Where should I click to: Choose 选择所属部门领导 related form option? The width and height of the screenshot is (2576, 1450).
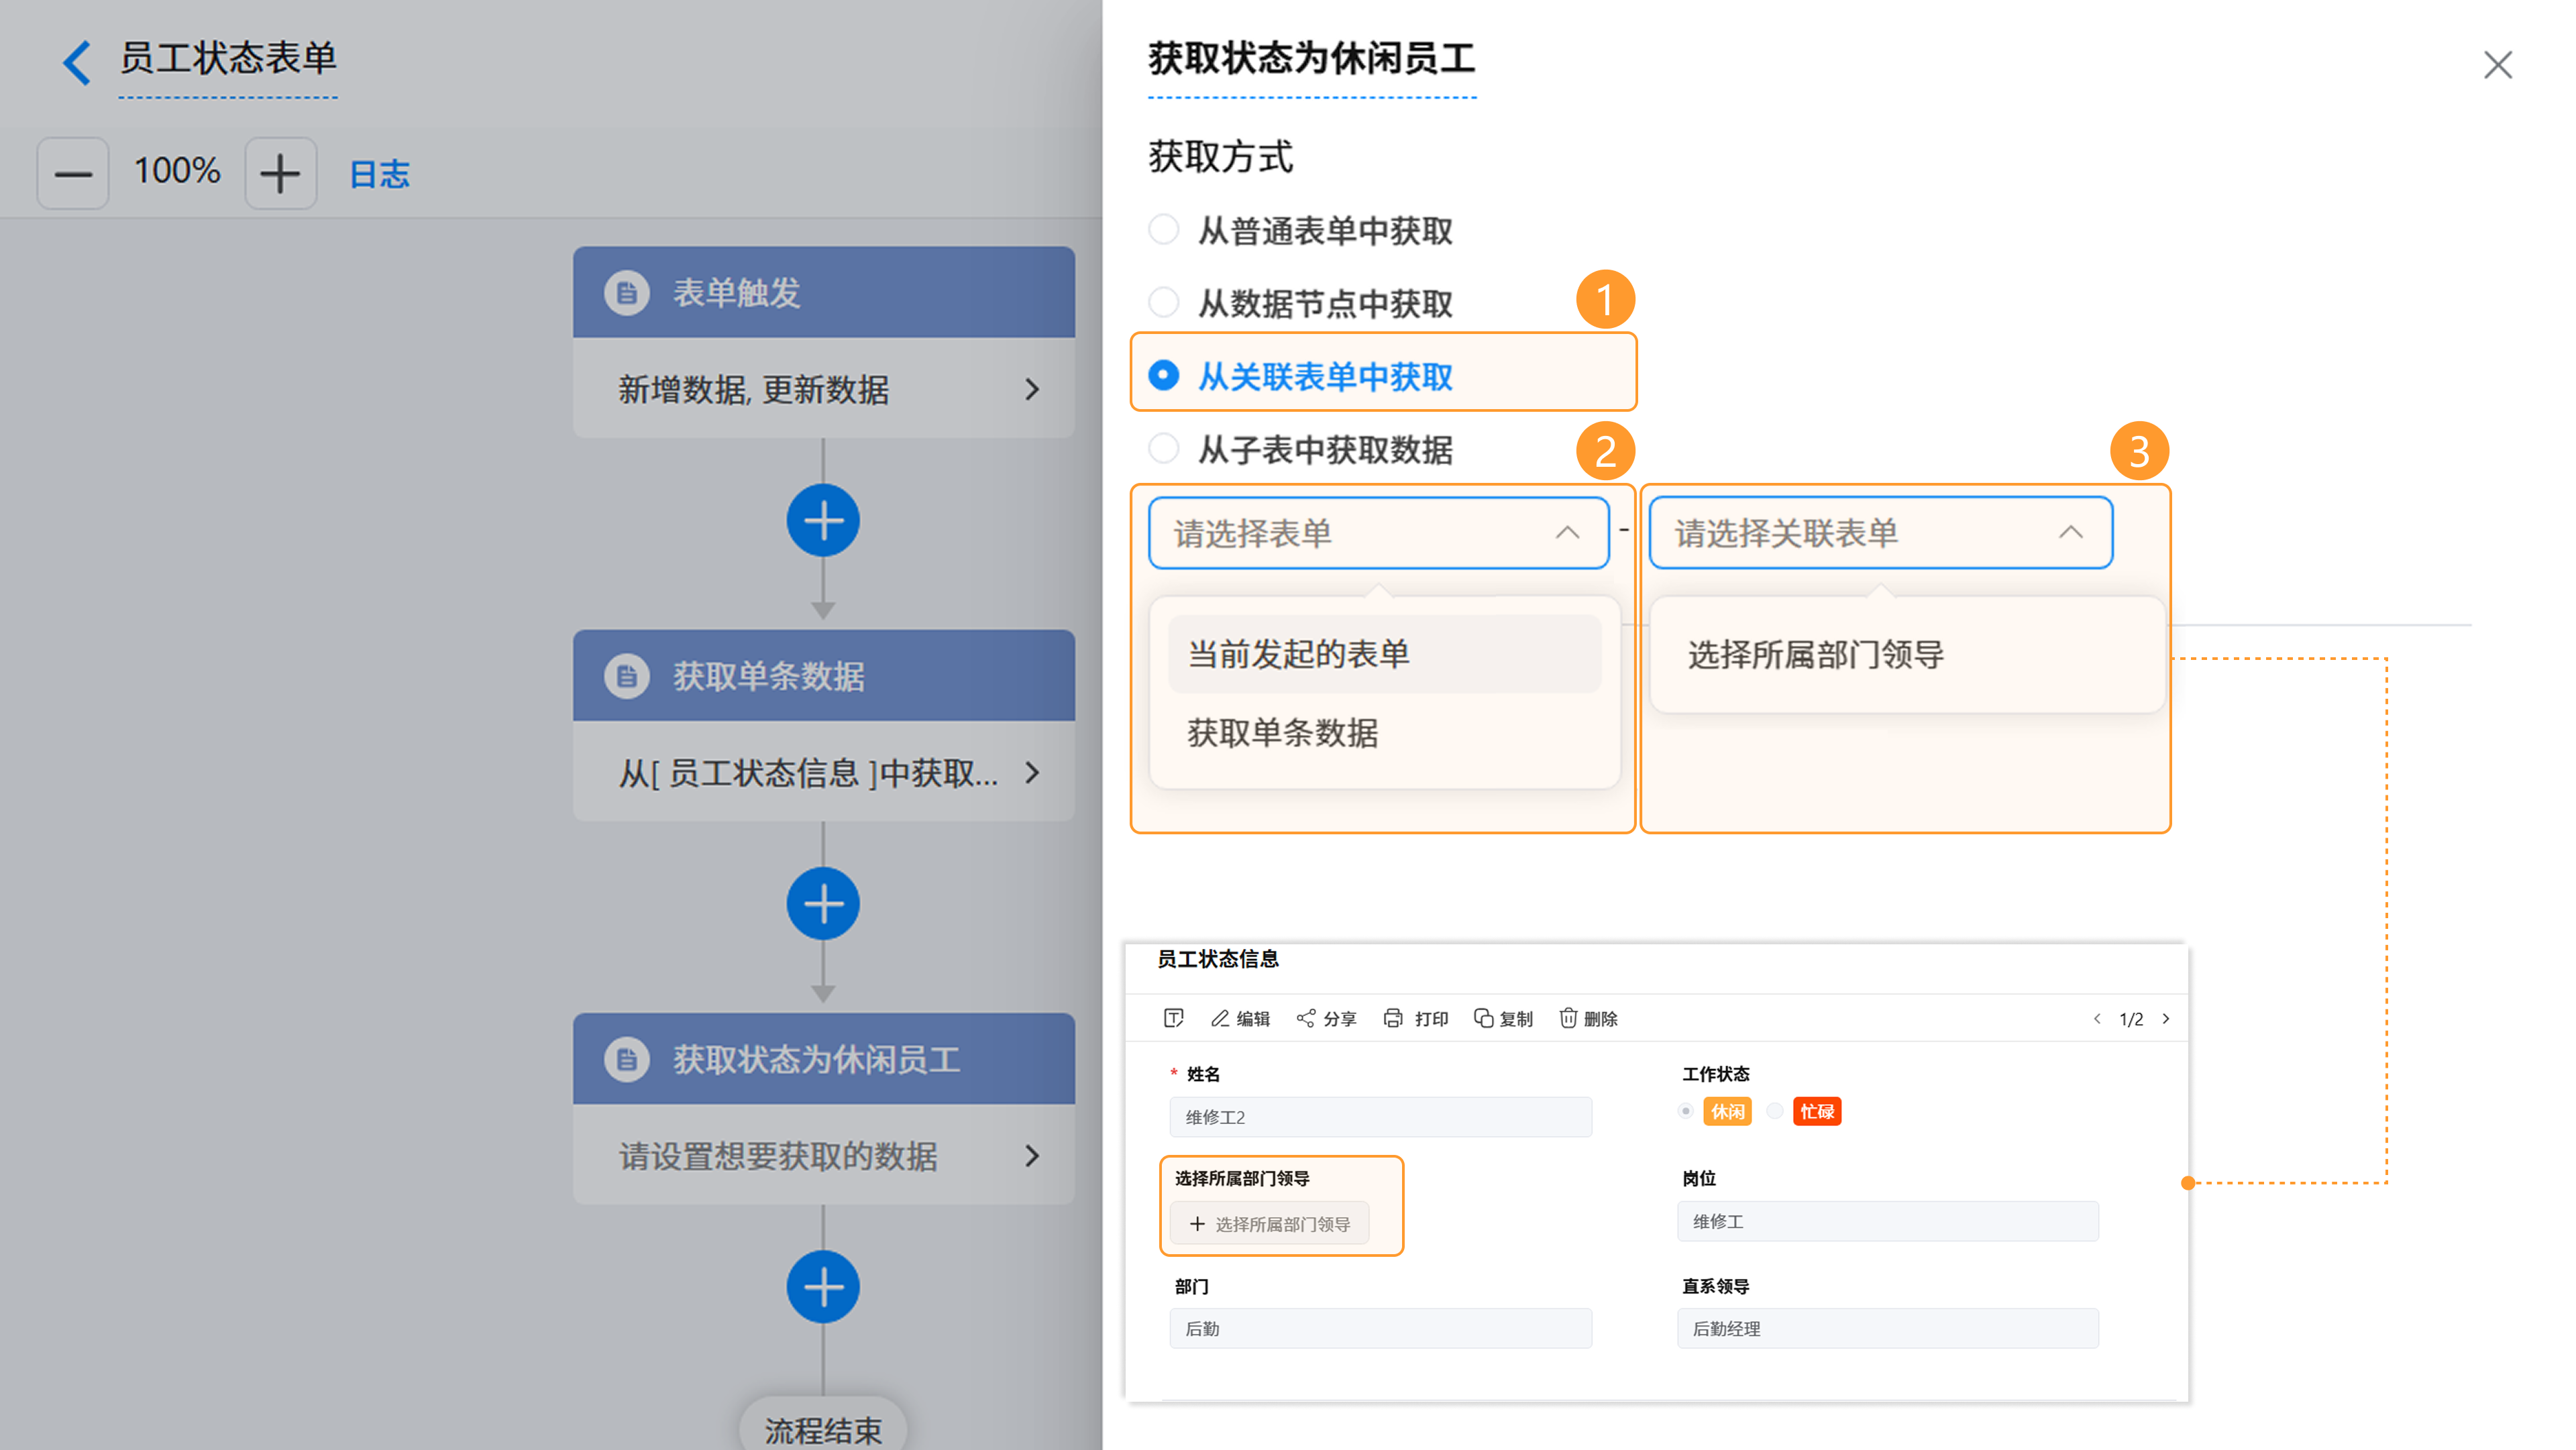click(1907, 655)
